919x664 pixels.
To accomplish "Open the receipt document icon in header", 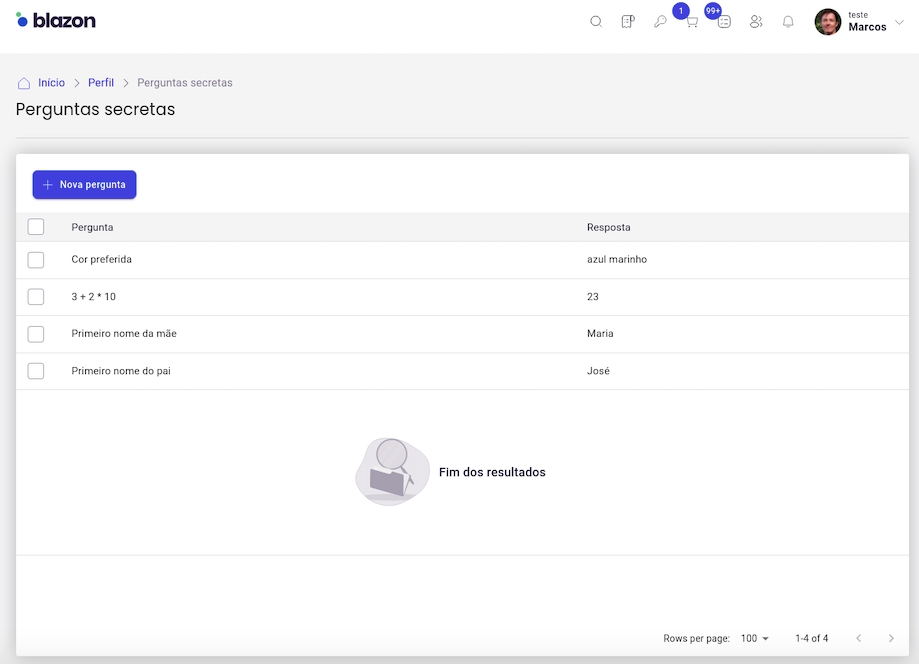I will click(x=628, y=22).
